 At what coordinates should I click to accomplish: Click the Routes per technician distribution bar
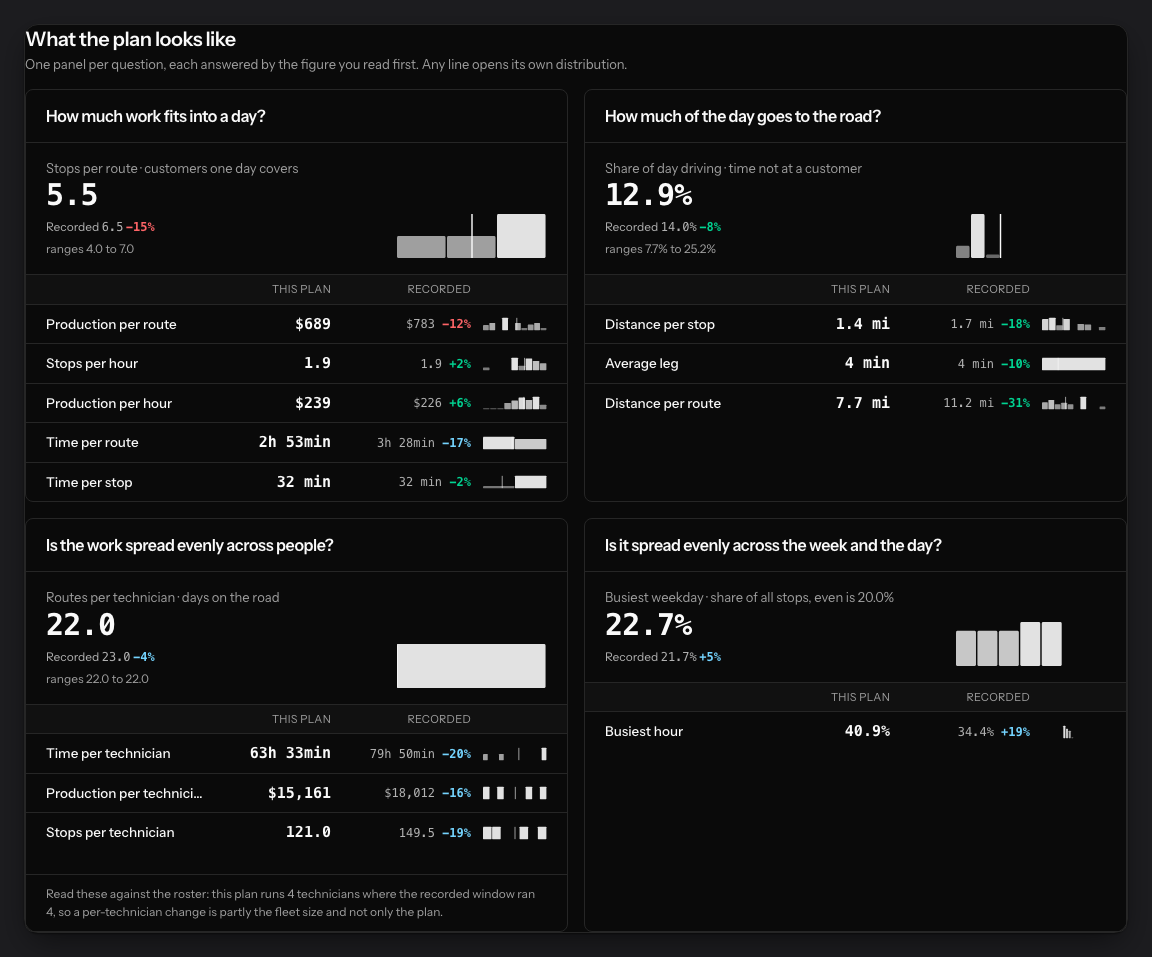pos(471,666)
